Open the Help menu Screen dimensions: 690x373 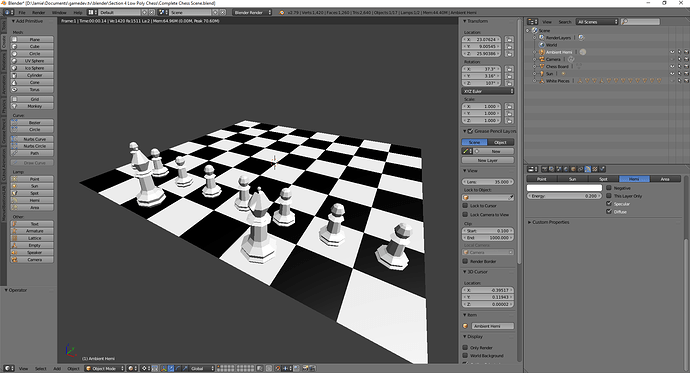(78, 12)
